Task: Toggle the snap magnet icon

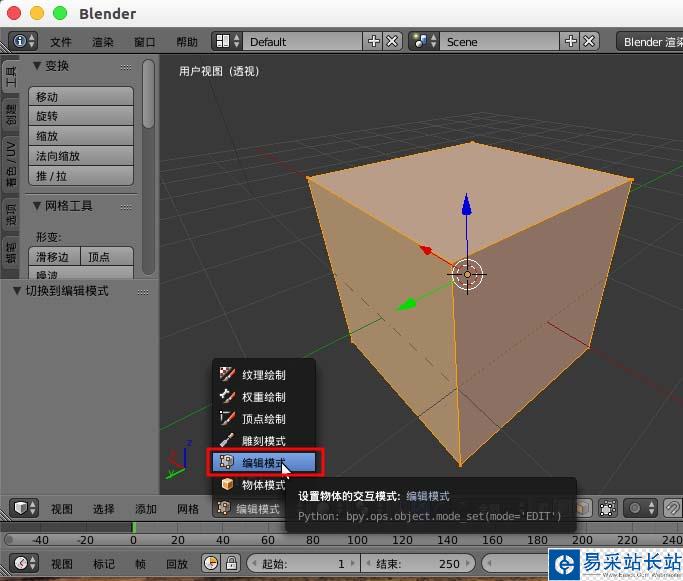Action: point(672,508)
